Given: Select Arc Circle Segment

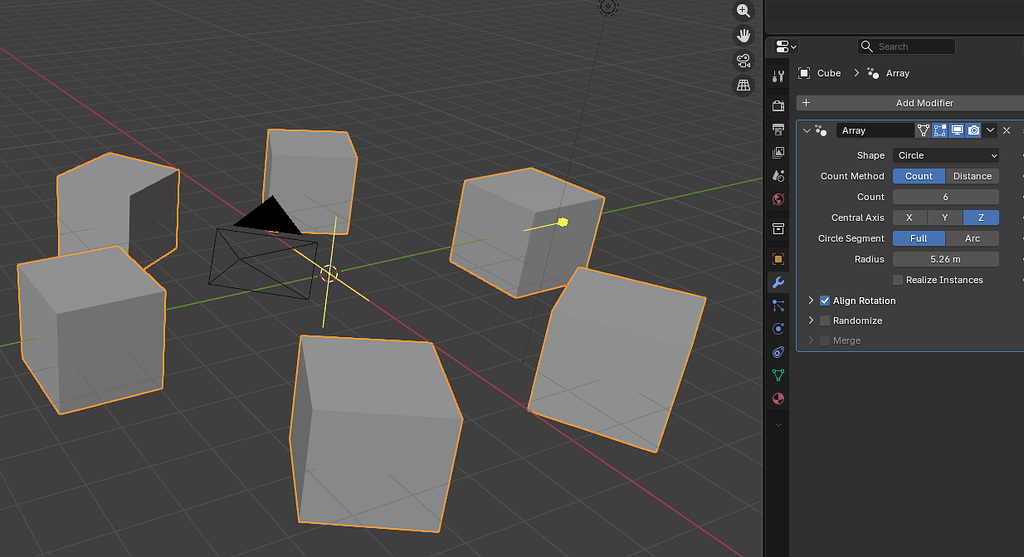Looking at the screenshot, I should [972, 238].
